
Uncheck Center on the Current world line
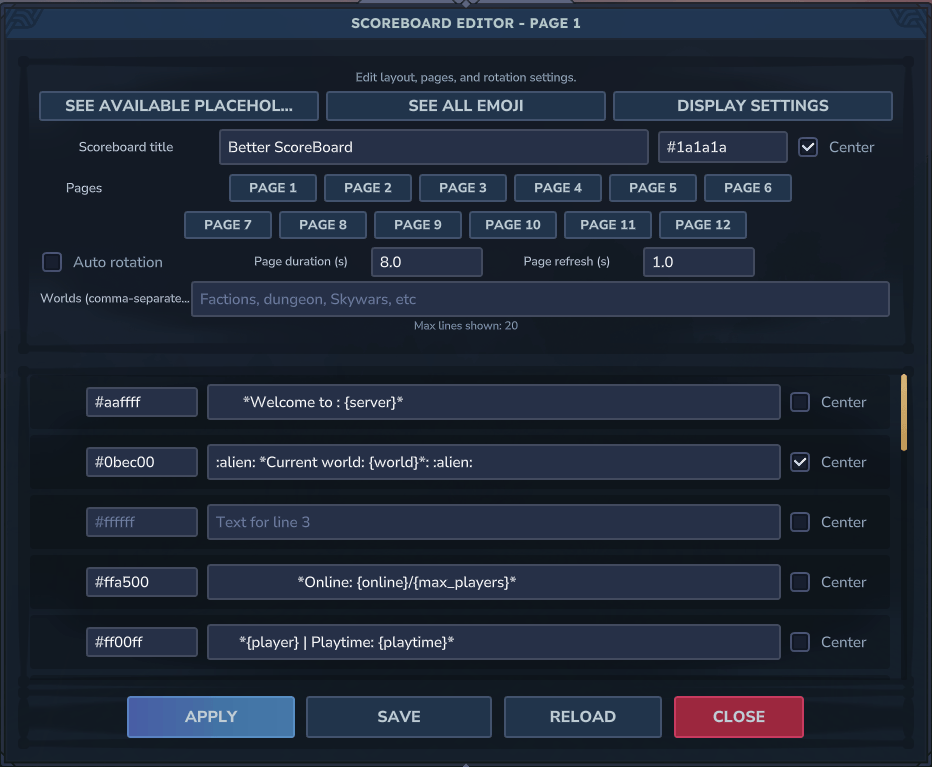pyautogui.click(x=800, y=462)
